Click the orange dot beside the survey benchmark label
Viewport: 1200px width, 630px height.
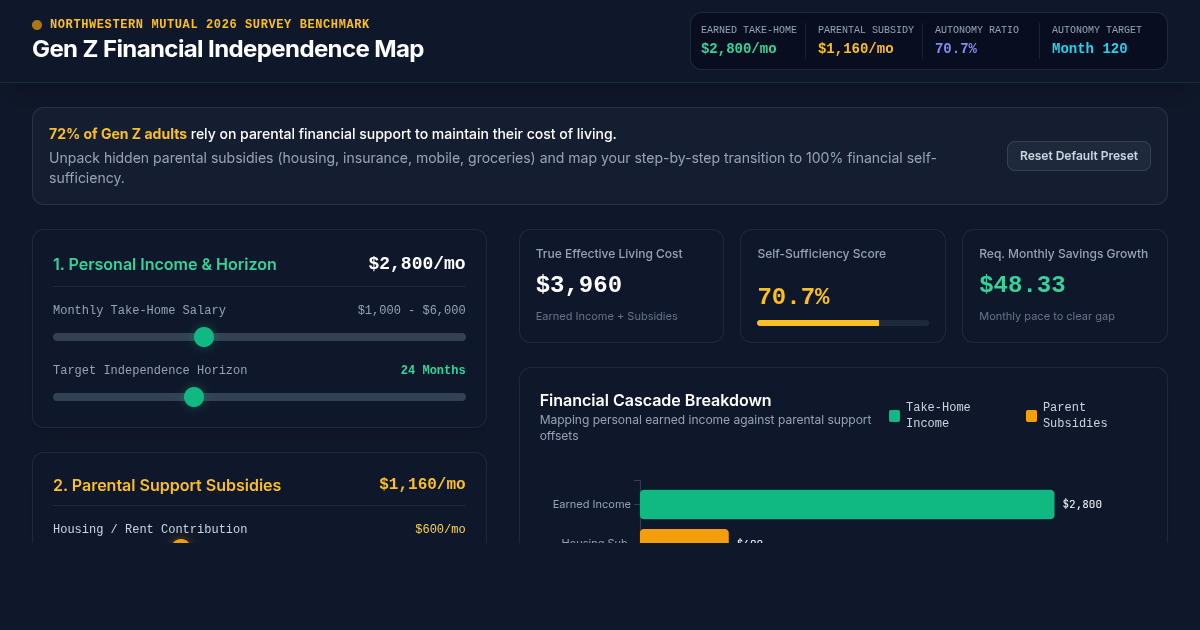pos(37,25)
